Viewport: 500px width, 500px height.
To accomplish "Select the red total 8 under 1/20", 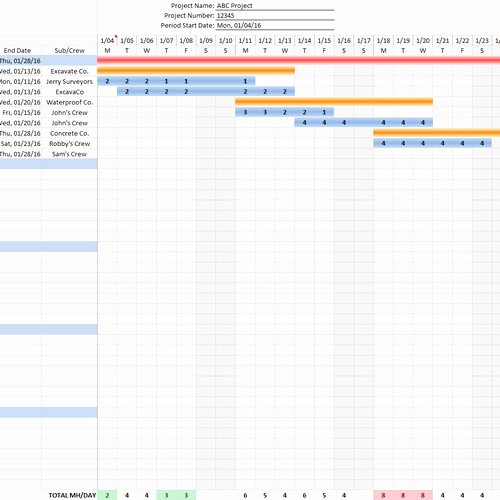I will coord(423,495).
